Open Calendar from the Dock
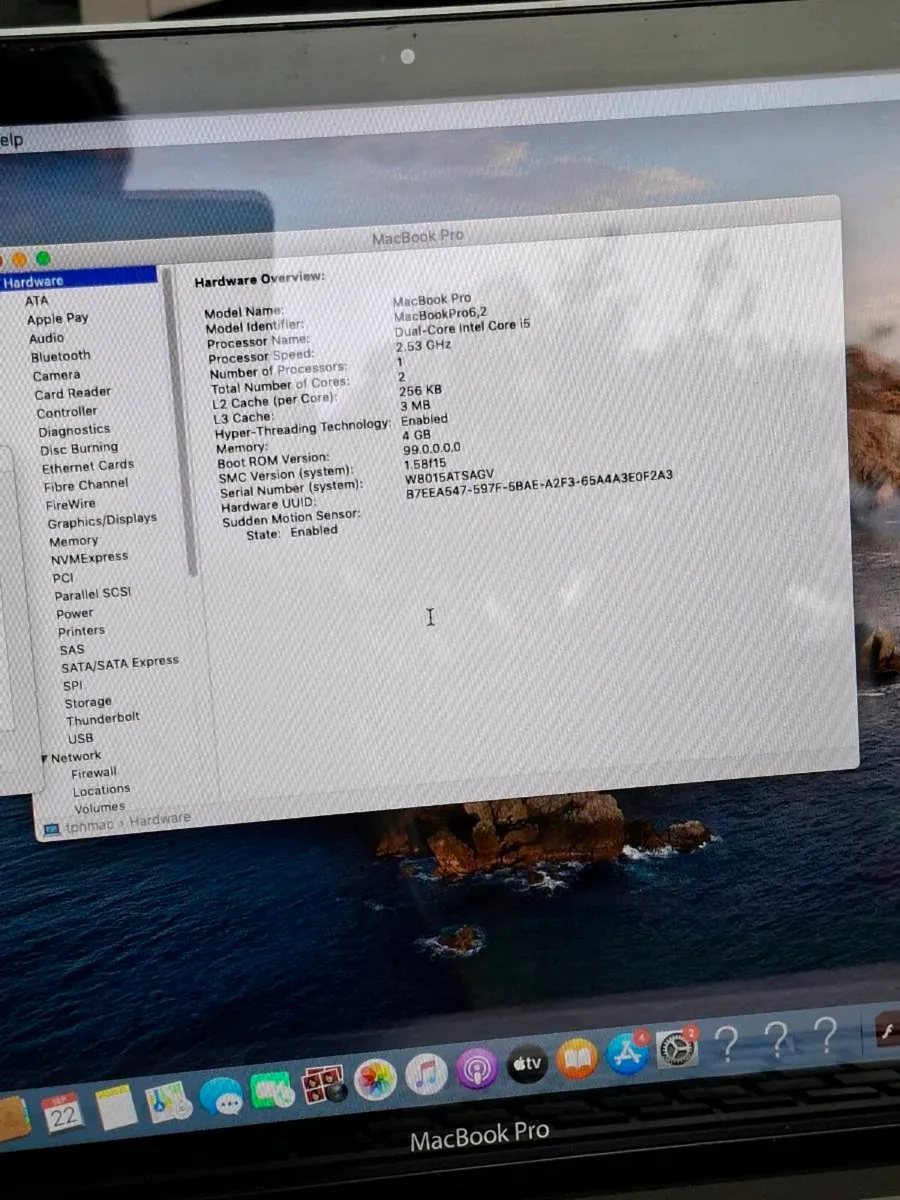Viewport: 900px width, 1200px height. coord(63,1114)
